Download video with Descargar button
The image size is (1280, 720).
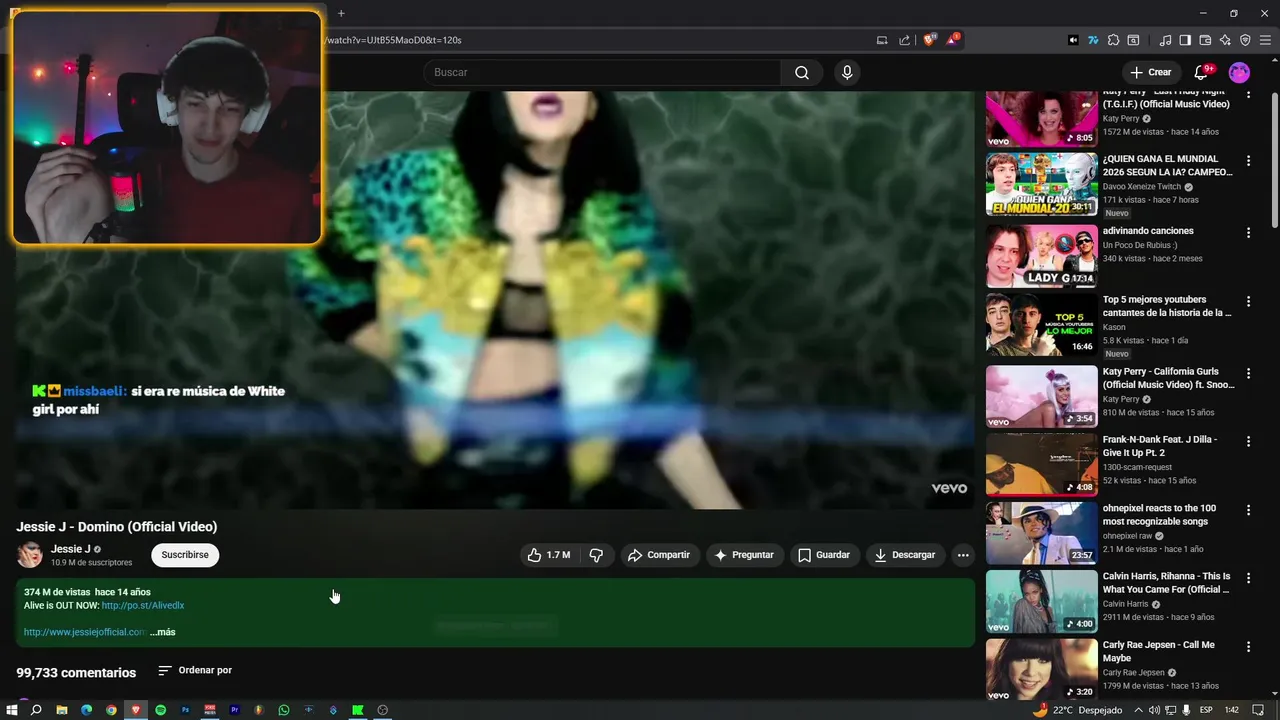[x=905, y=555]
